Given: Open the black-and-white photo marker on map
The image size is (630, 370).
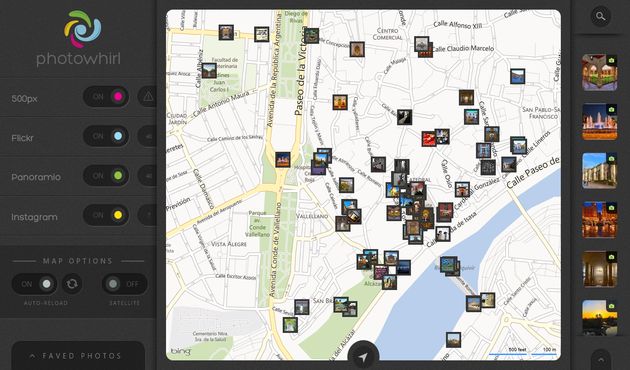Looking at the screenshot, I should pyautogui.click(x=404, y=117).
